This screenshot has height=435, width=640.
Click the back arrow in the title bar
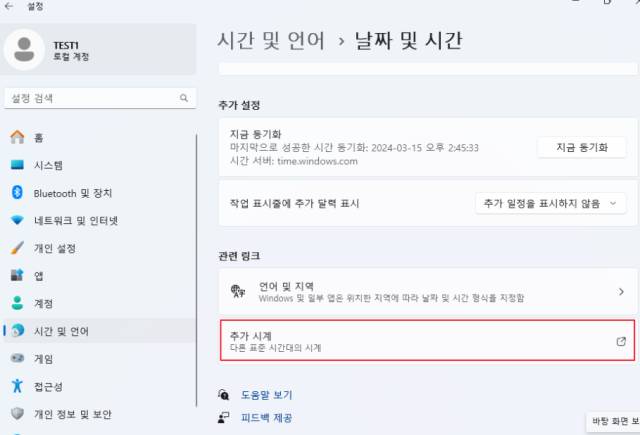pos(9,6)
